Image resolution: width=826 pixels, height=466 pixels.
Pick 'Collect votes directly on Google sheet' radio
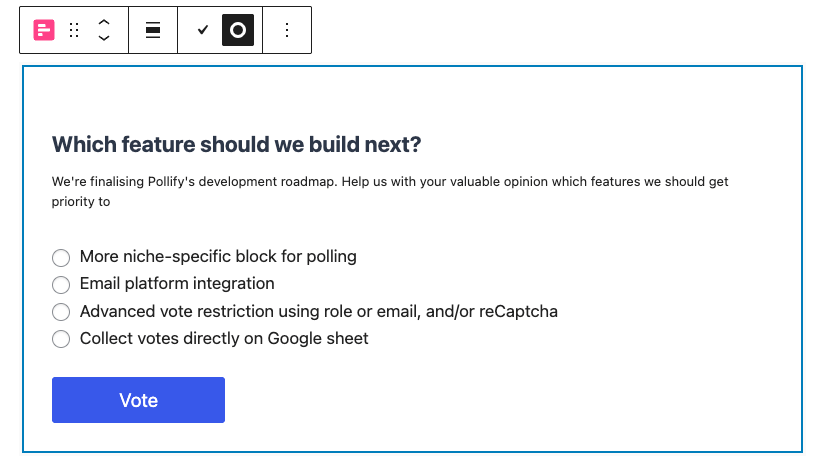click(x=61, y=339)
